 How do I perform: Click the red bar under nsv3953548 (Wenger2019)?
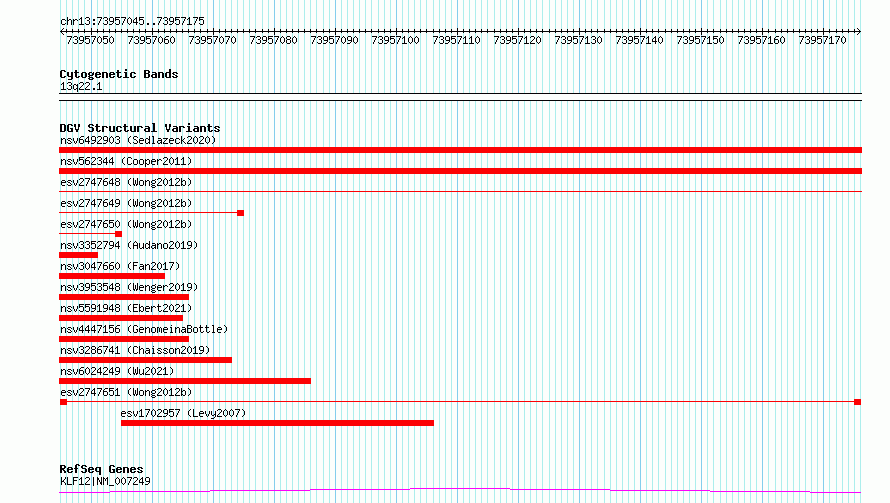tap(124, 297)
